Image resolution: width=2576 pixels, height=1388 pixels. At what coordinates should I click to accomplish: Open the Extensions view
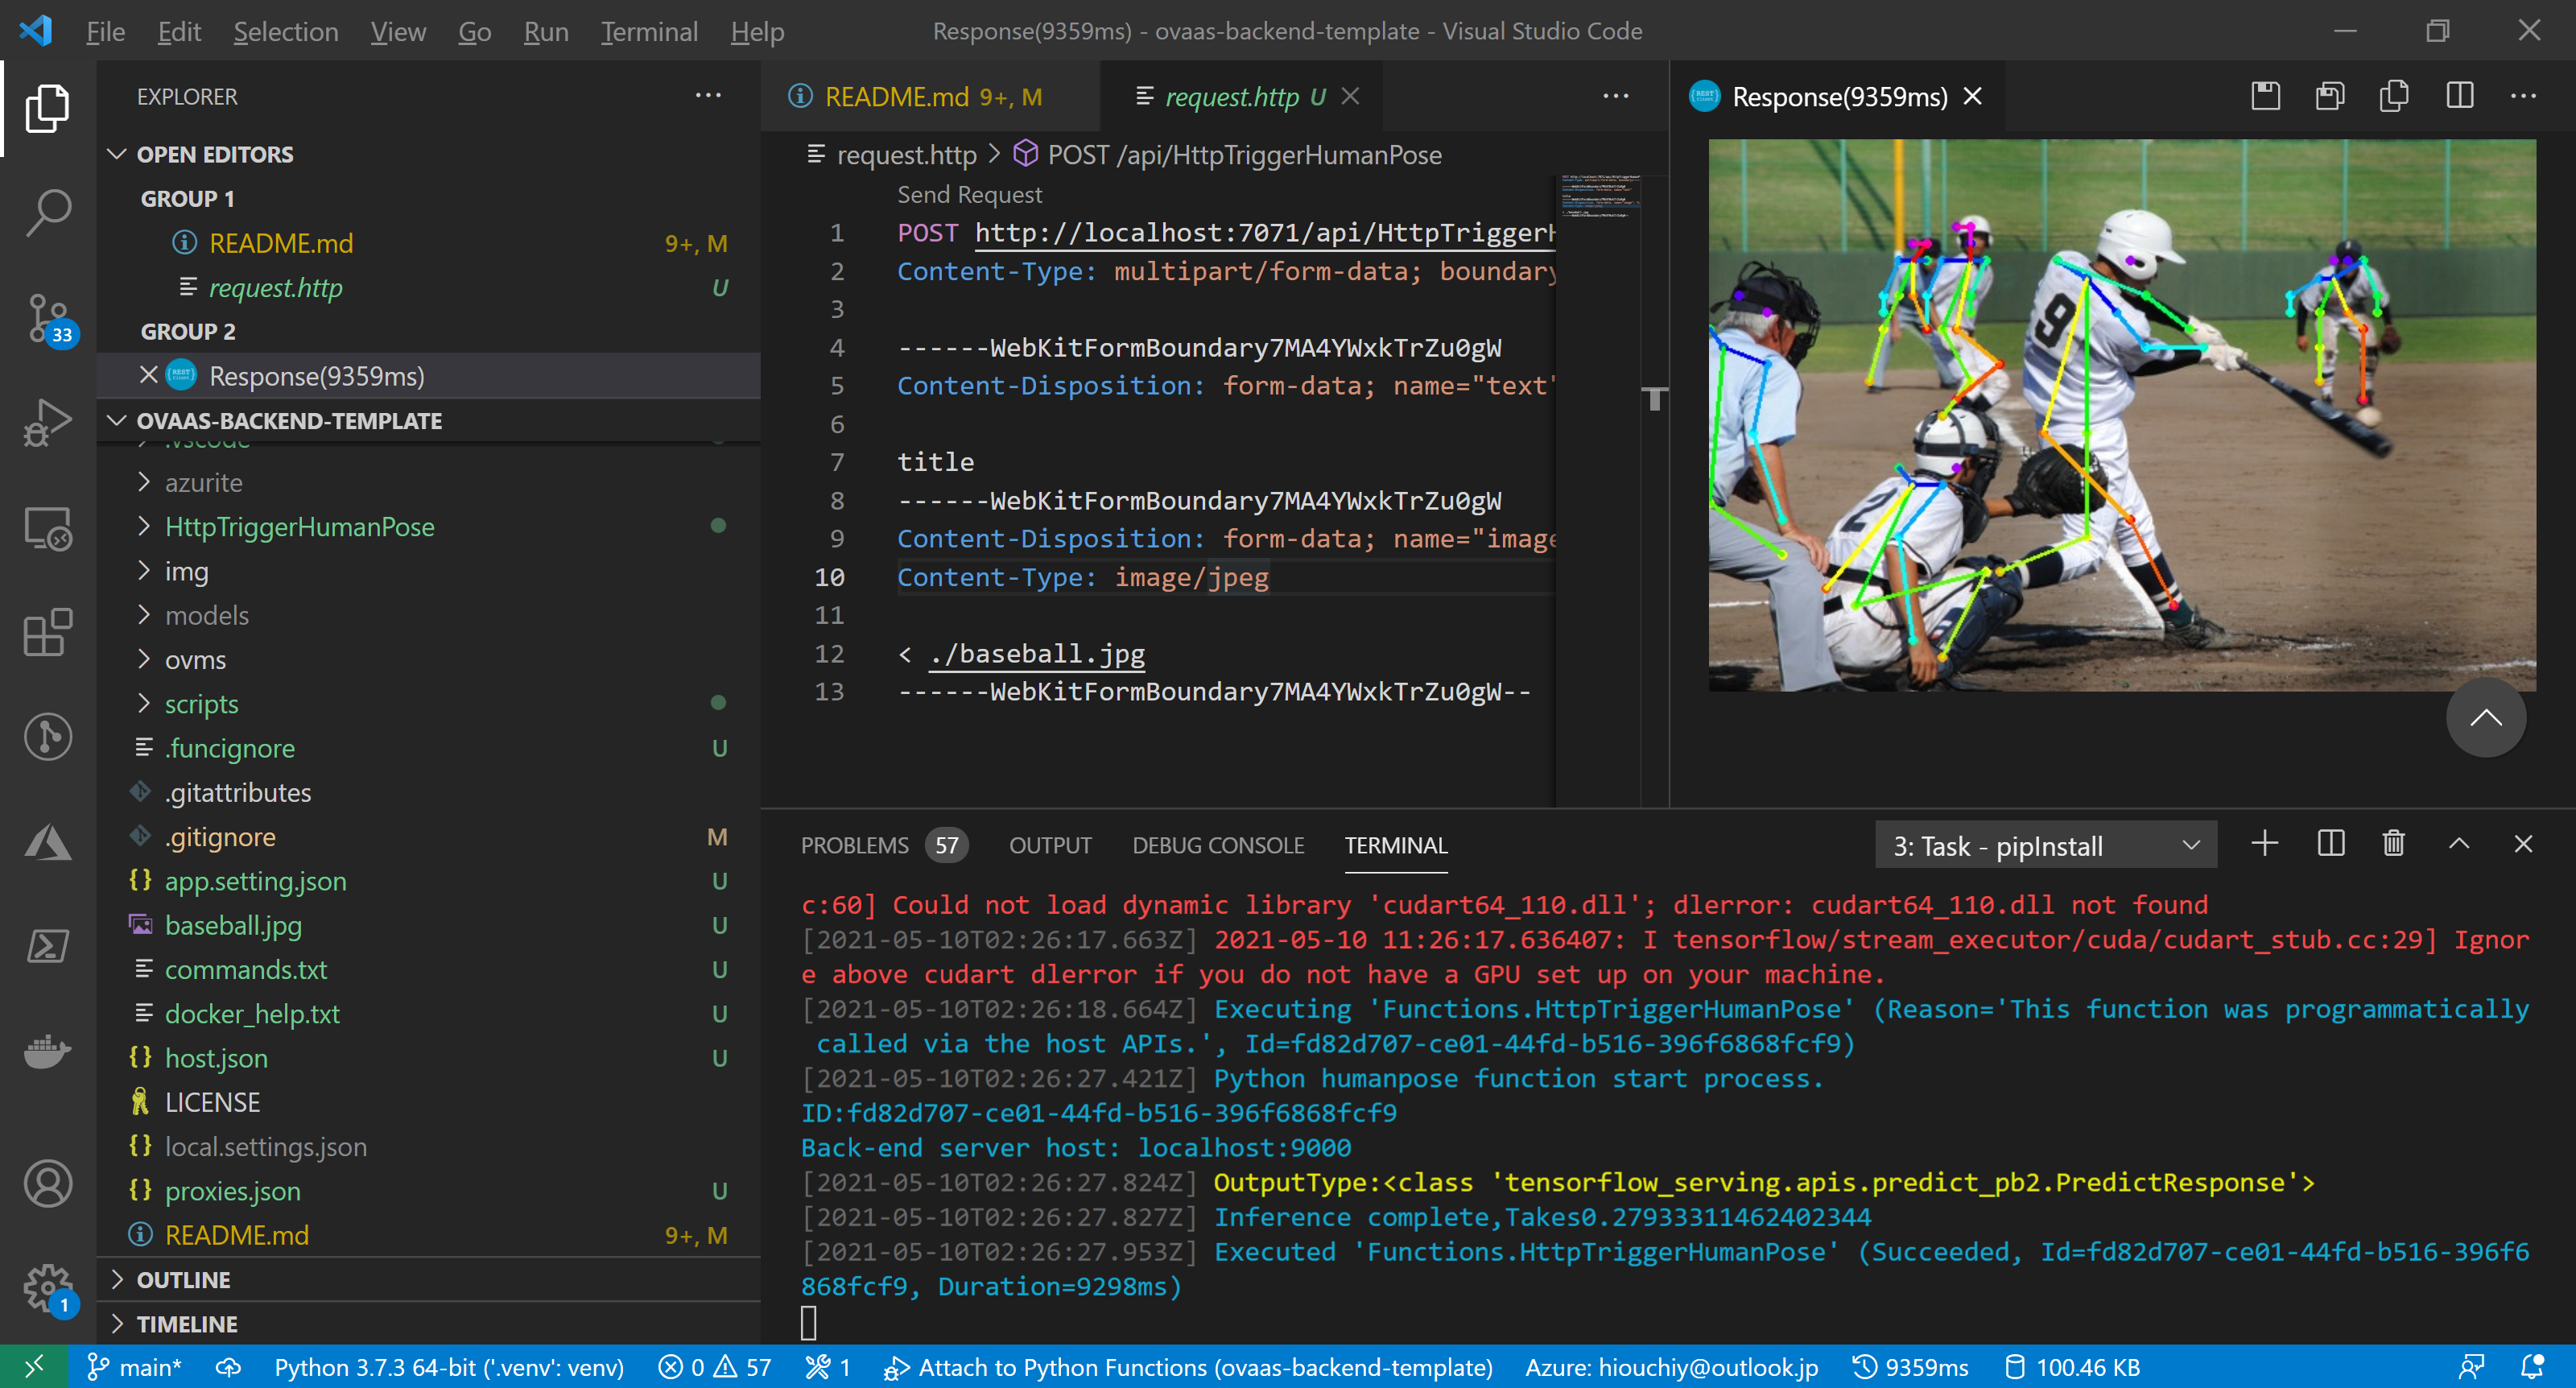coord(47,632)
